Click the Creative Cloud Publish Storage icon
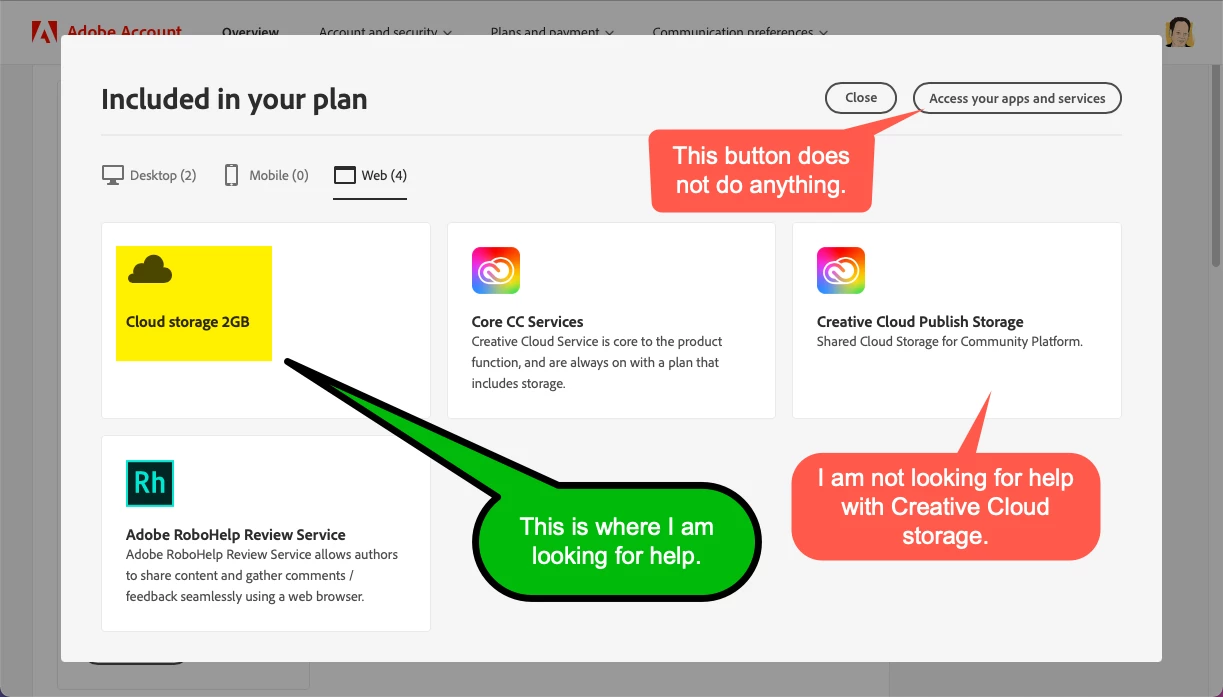The image size is (1223, 697). click(841, 270)
